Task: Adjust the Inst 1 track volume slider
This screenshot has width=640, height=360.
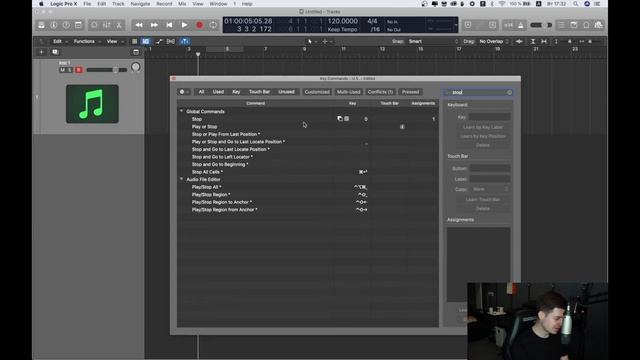Action: click(107, 70)
